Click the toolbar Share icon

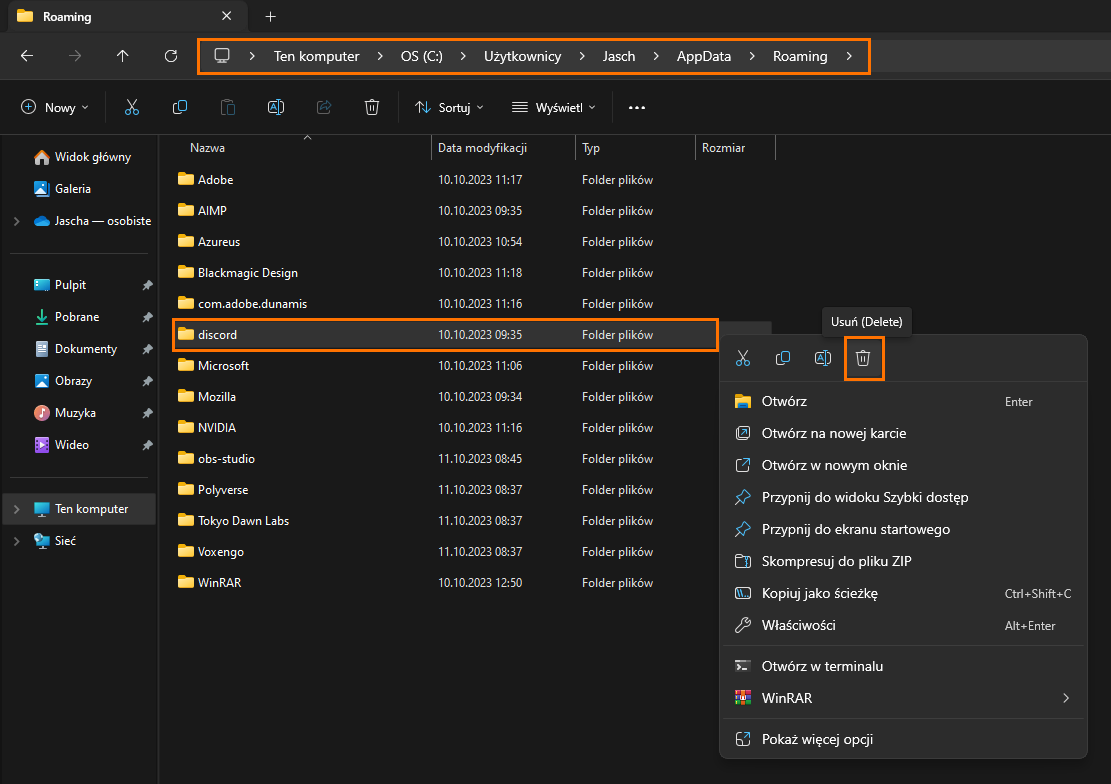point(324,107)
